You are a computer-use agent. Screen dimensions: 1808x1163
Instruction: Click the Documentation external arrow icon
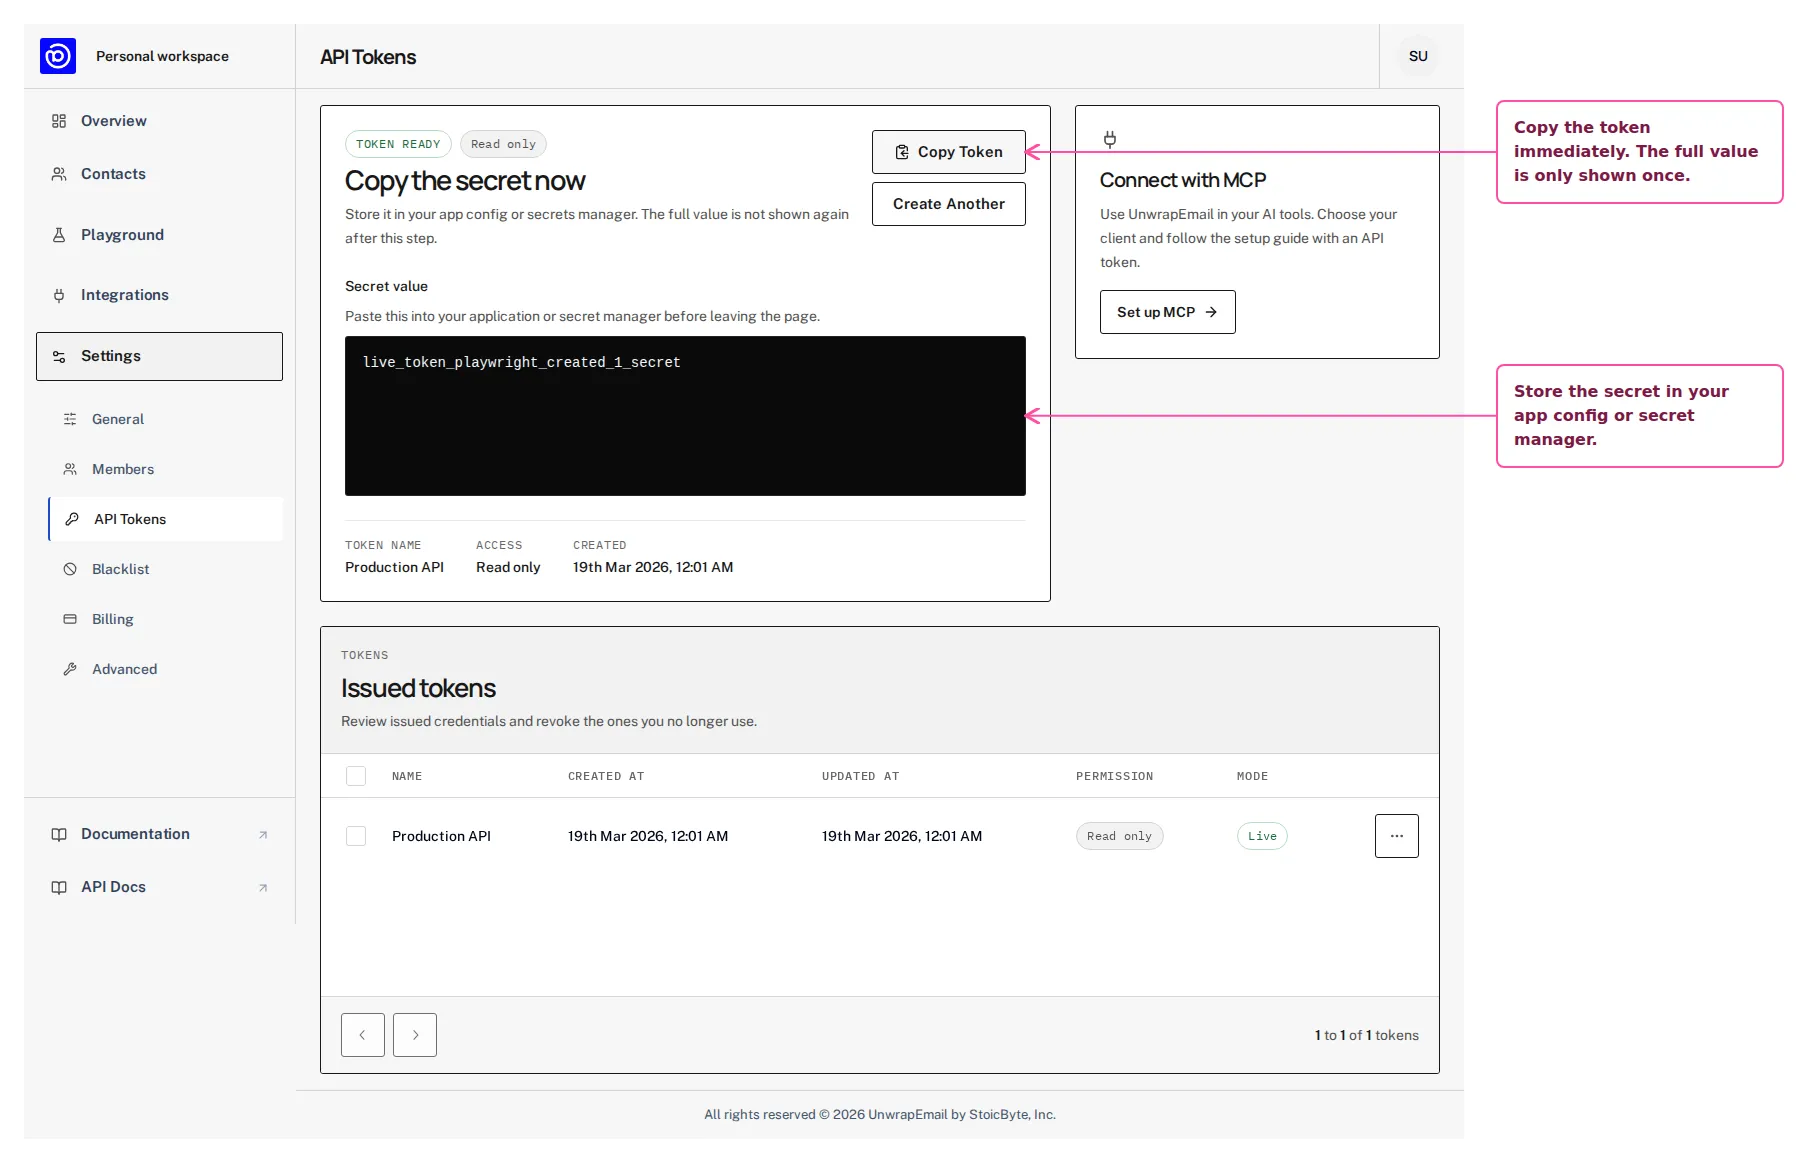(263, 835)
